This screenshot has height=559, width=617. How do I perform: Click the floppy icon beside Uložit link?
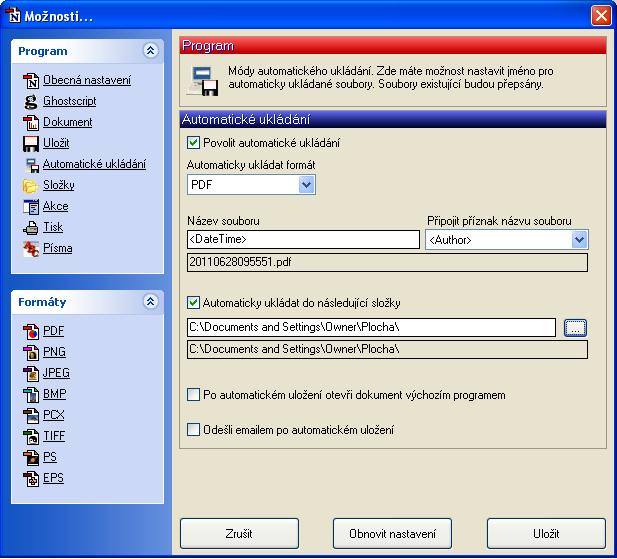pos(31,144)
